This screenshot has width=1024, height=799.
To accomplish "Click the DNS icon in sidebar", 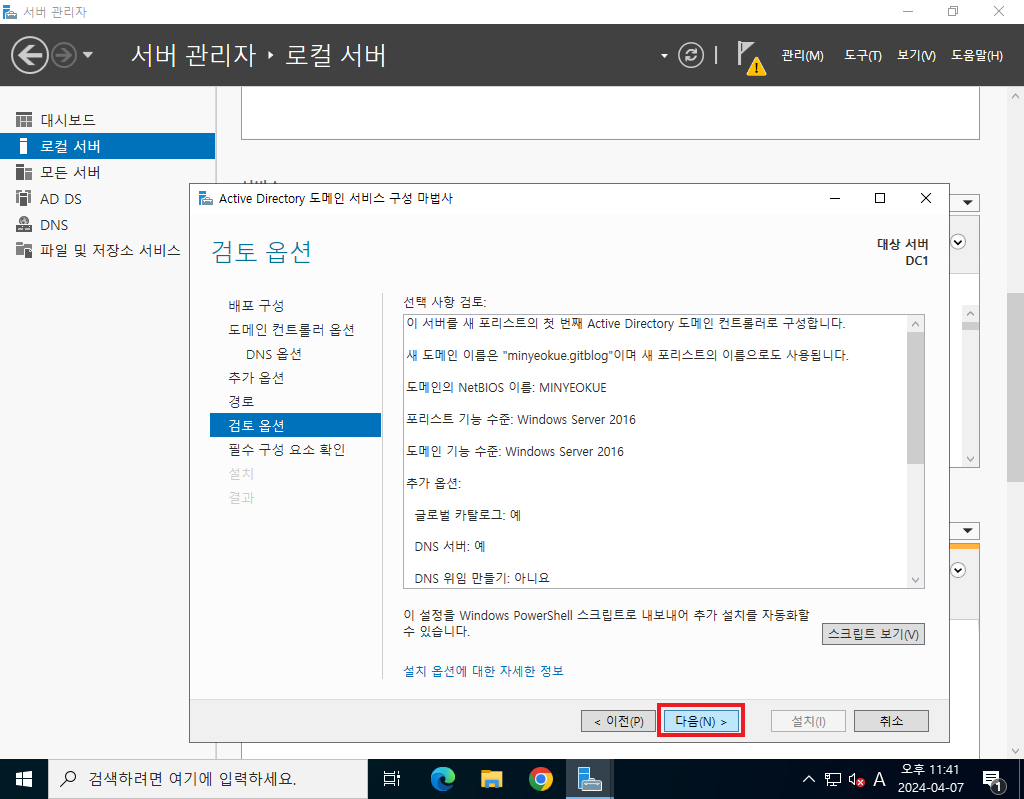I will (24, 224).
